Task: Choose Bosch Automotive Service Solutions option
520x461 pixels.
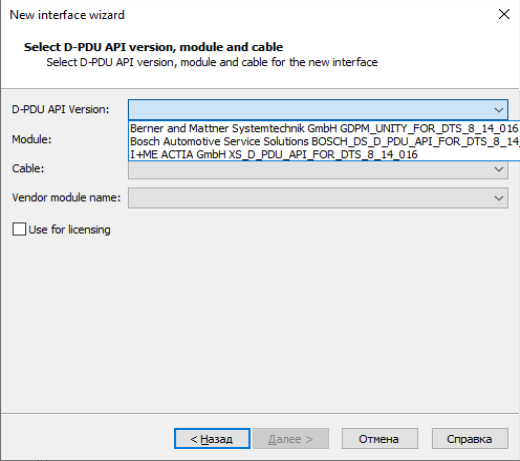Action: point(324,141)
